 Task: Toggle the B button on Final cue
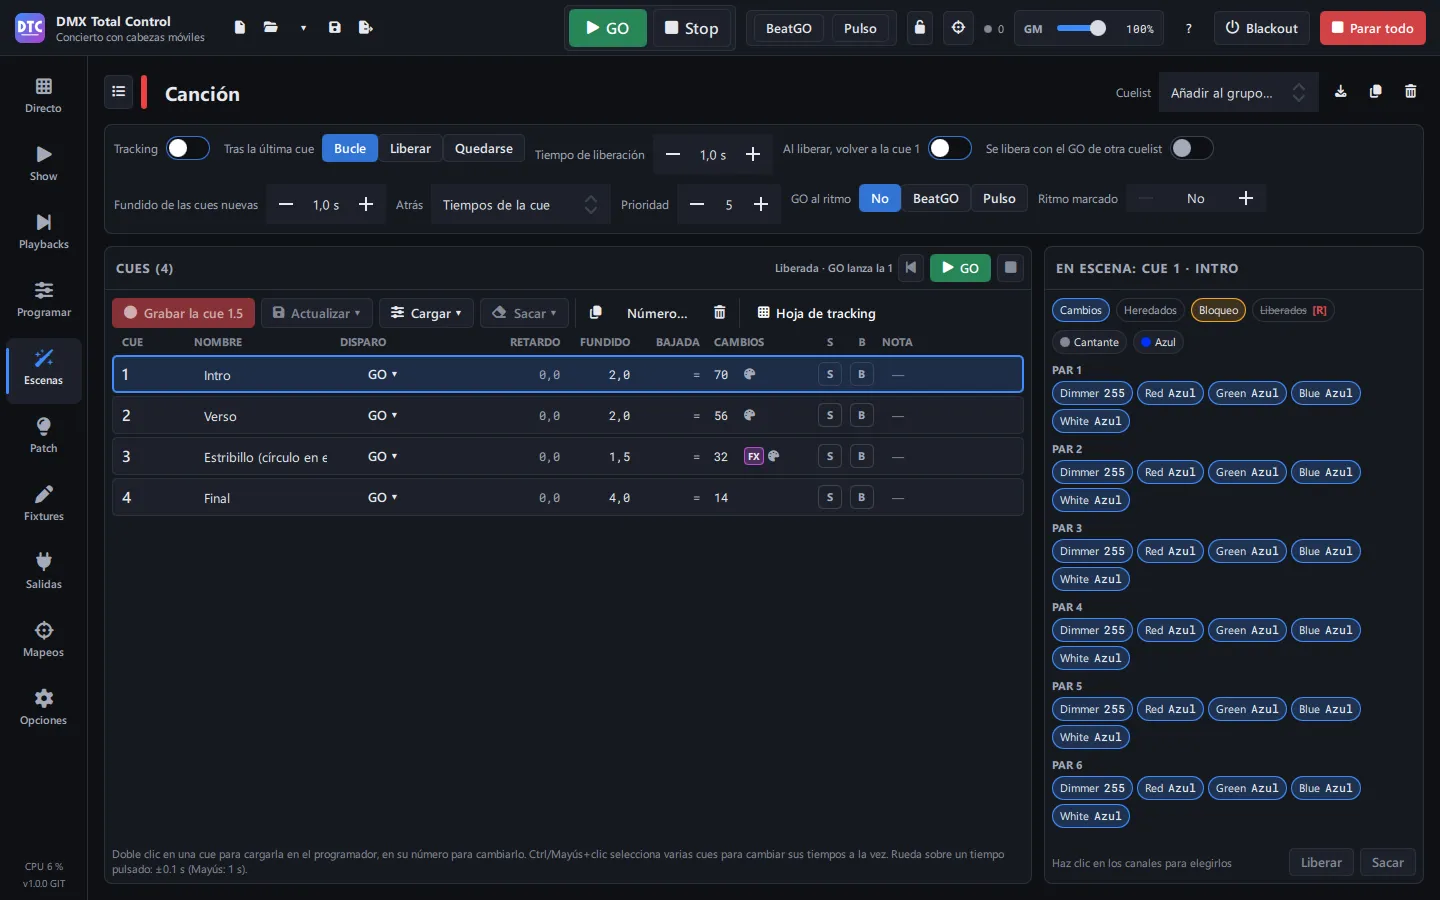[862, 498]
